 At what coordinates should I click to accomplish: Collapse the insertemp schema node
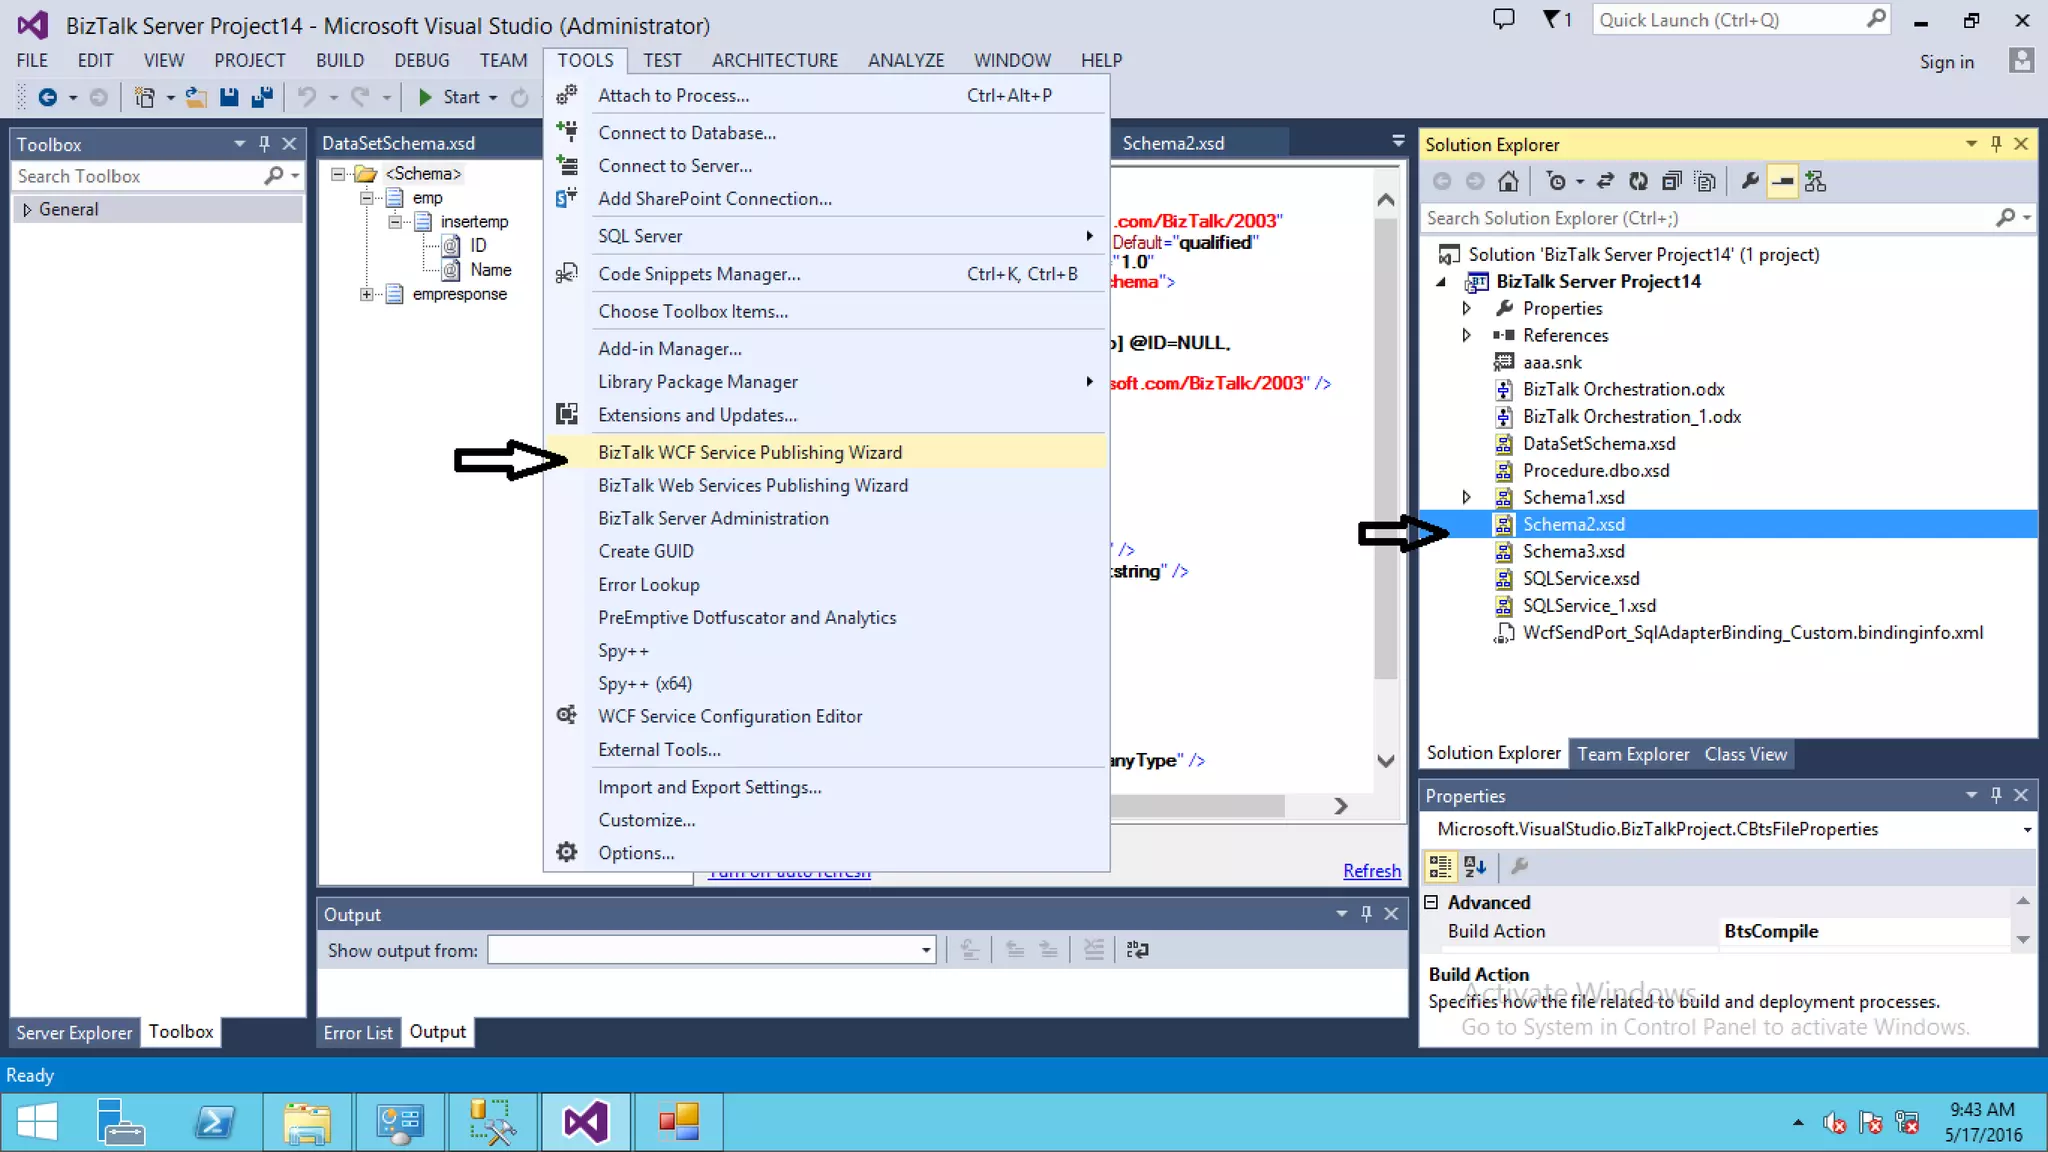click(x=395, y=222)
